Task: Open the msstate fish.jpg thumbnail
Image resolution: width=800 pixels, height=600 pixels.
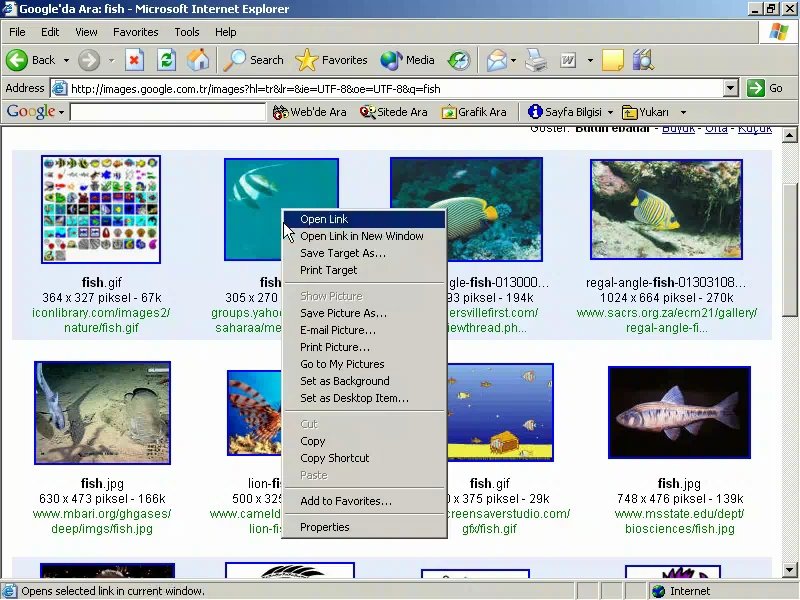Action: pos(679,412)
